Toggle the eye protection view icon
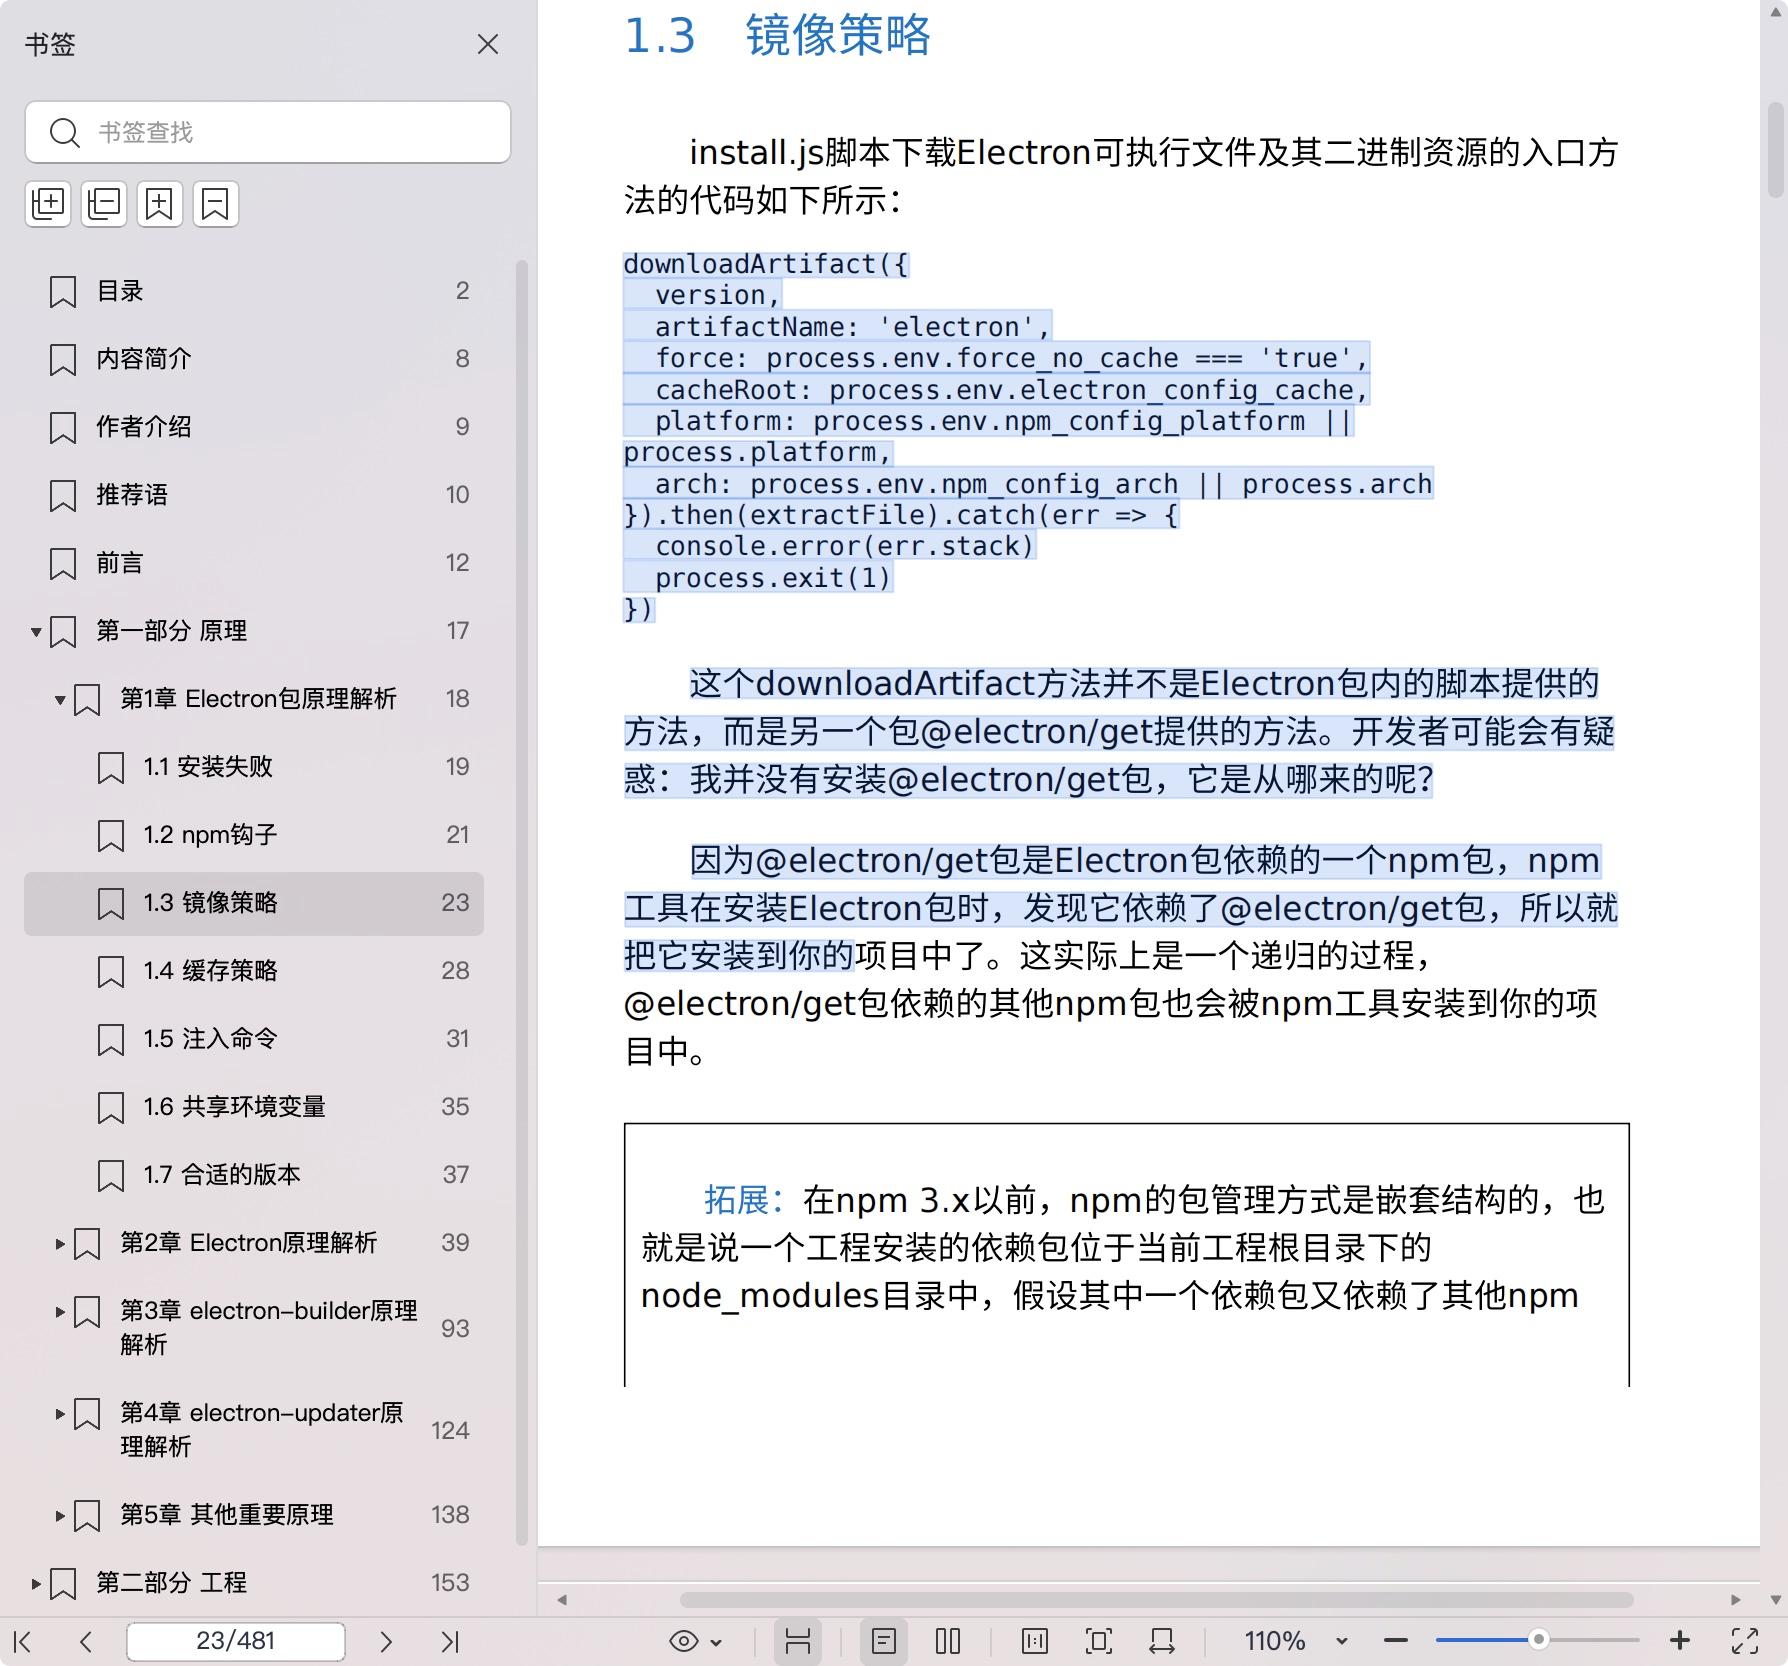Screen dimensions: 1788x1666 click(x=684, y=1641)
